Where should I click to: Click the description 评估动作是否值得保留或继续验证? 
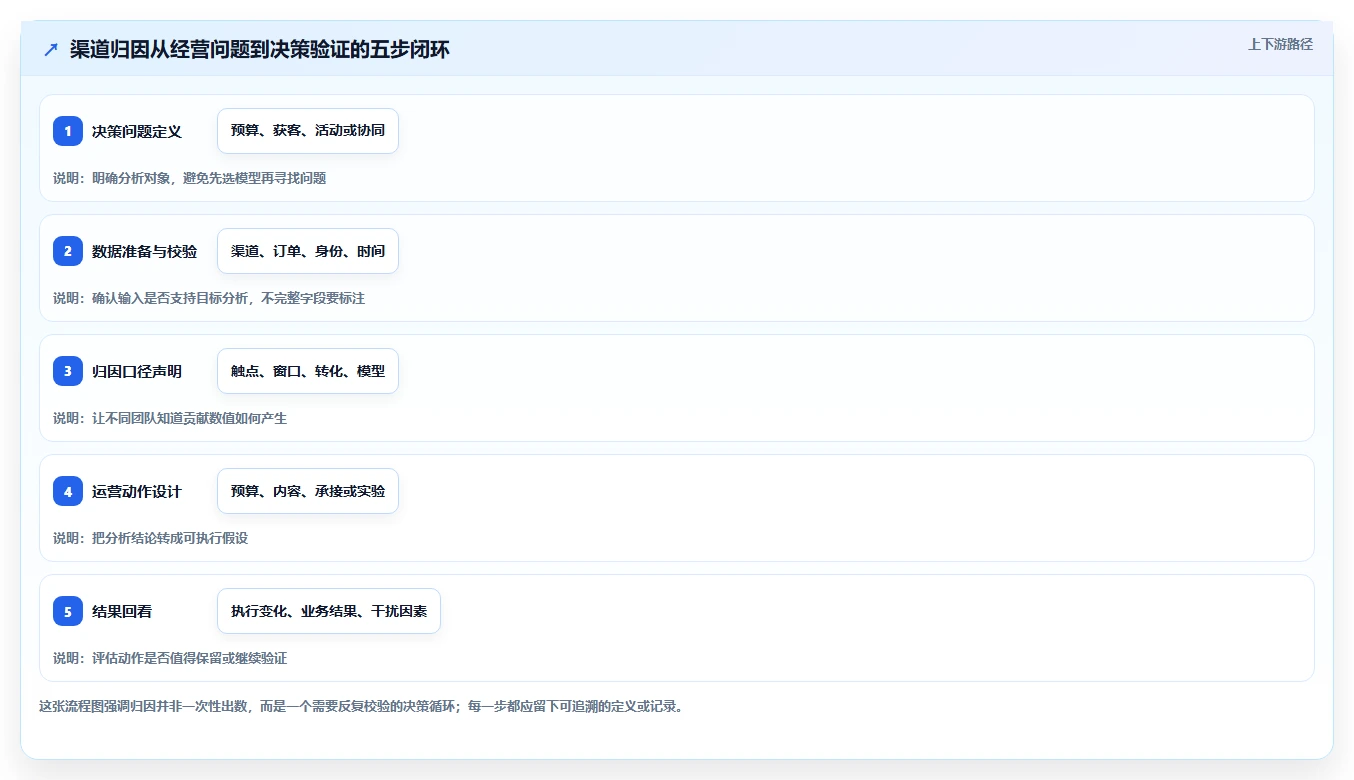[x=189, y=658]
